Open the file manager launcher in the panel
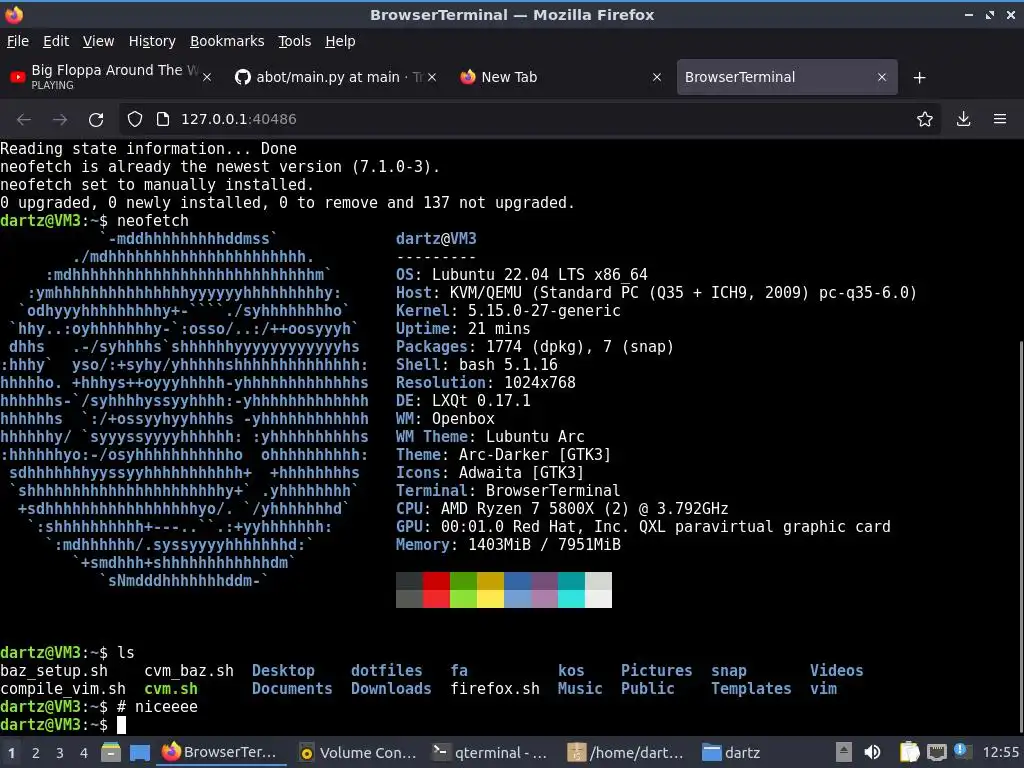 click(x=111, y=752)
